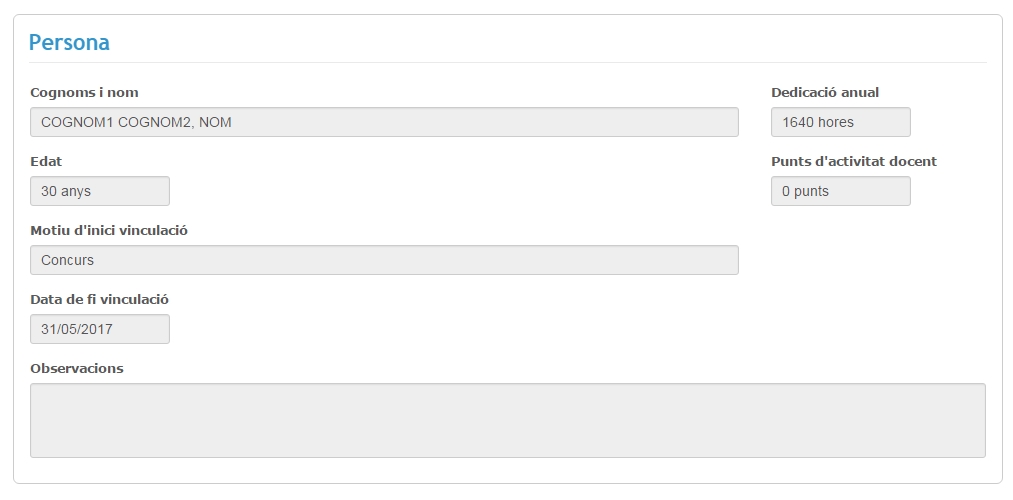Click the 'Edat' label

[46, 161]
